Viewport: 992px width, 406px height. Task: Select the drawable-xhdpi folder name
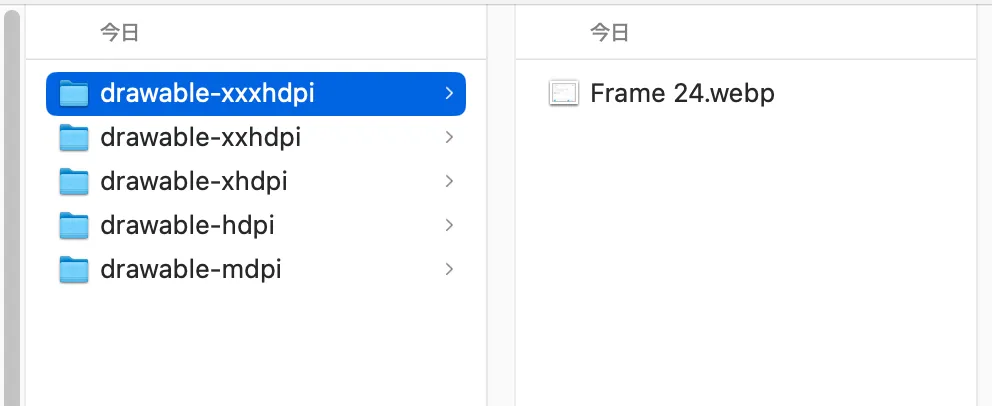pos(194,181)
